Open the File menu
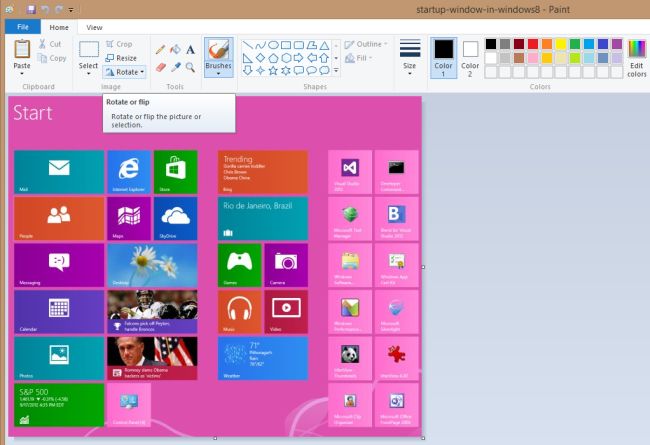The width and height of the screenshot is (650, 445). click(x=23, y=27)
